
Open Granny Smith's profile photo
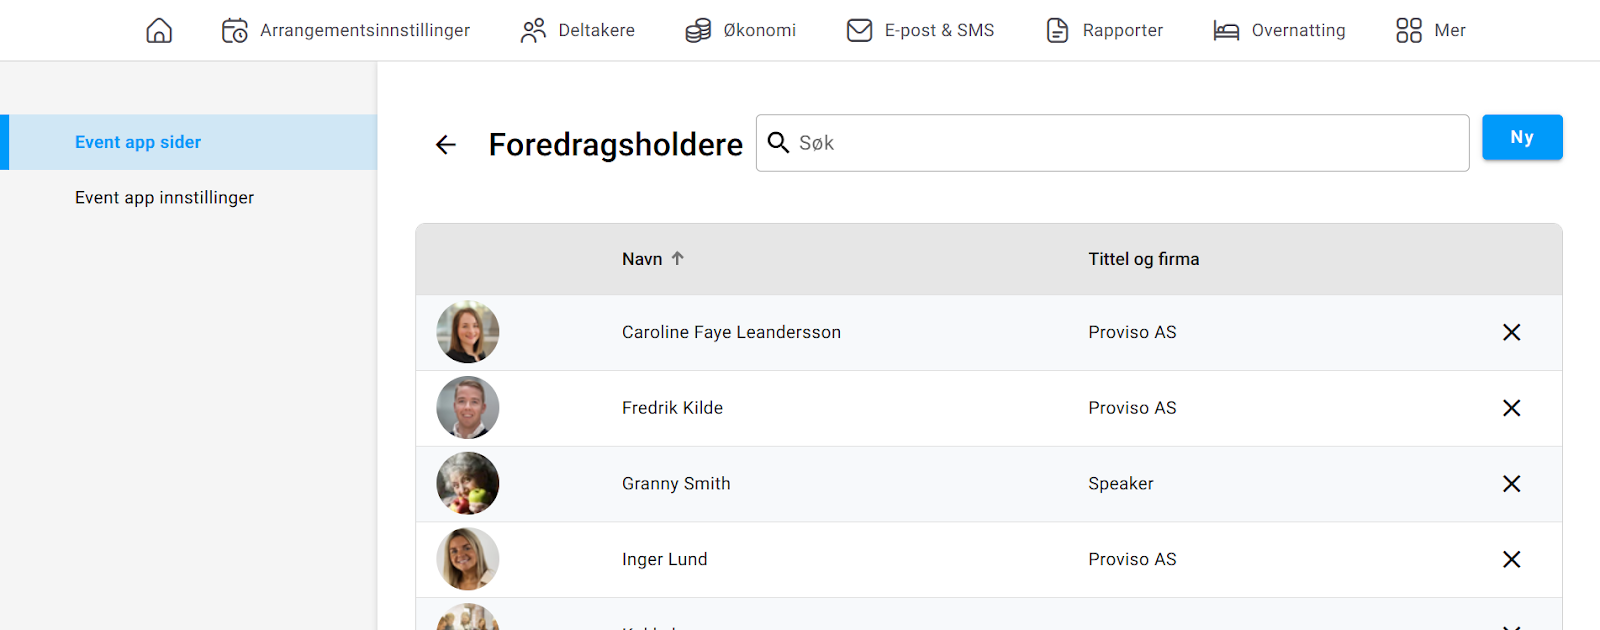[x=468, y=483]
